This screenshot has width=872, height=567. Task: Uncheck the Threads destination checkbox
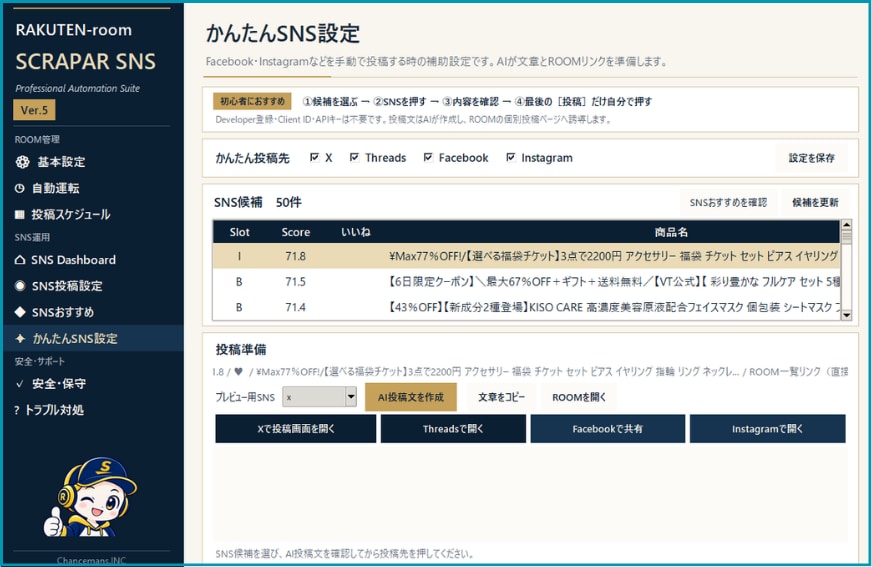click(354, 157)
